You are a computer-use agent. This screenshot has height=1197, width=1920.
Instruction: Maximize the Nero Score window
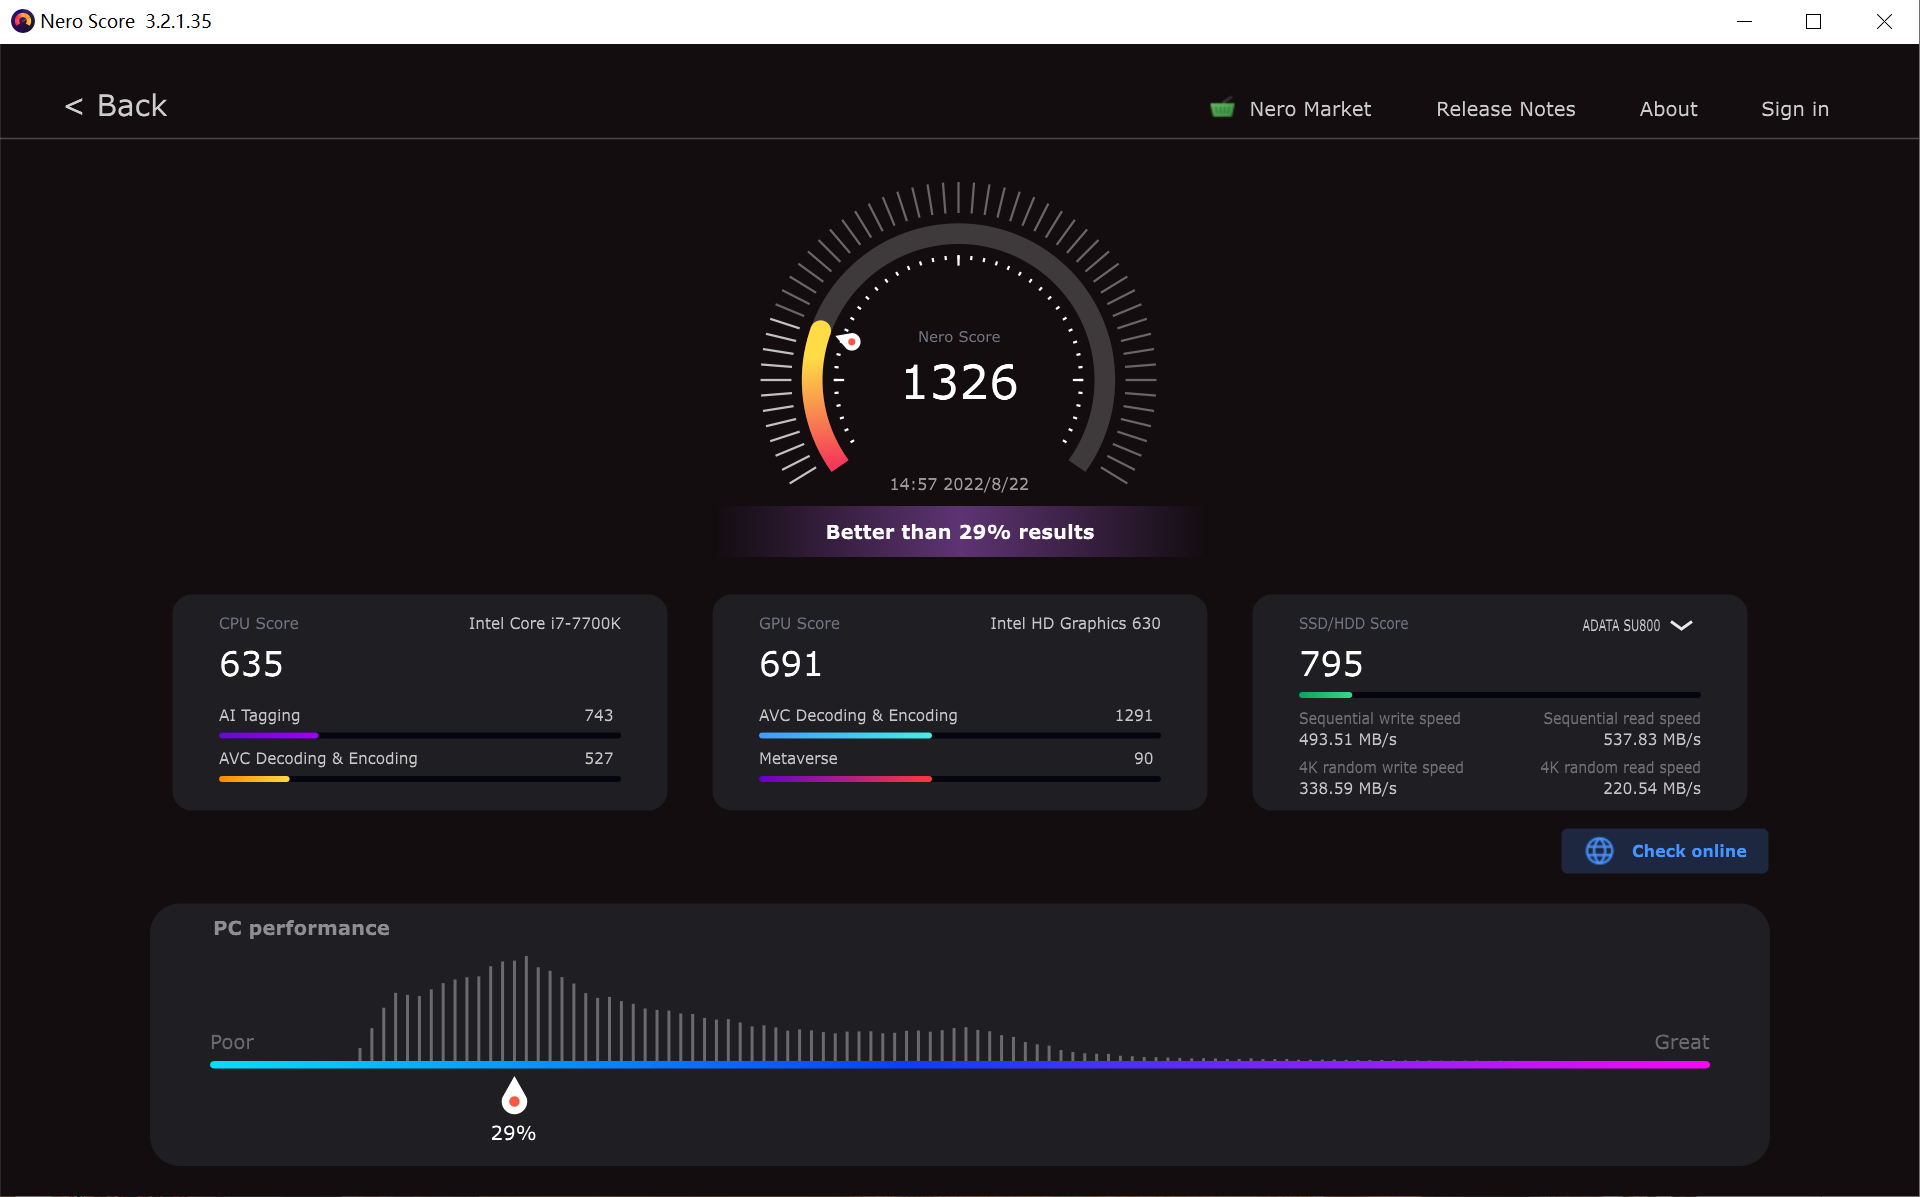point(1813,21)
